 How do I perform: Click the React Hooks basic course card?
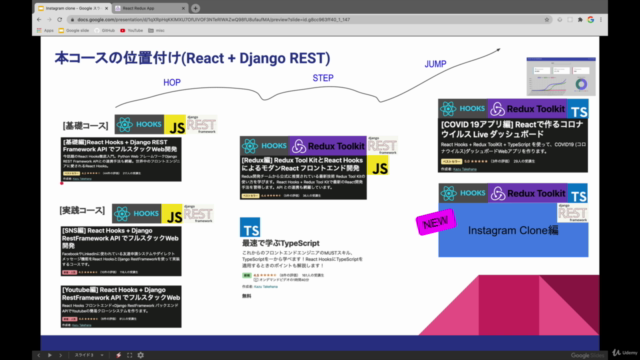121,160
